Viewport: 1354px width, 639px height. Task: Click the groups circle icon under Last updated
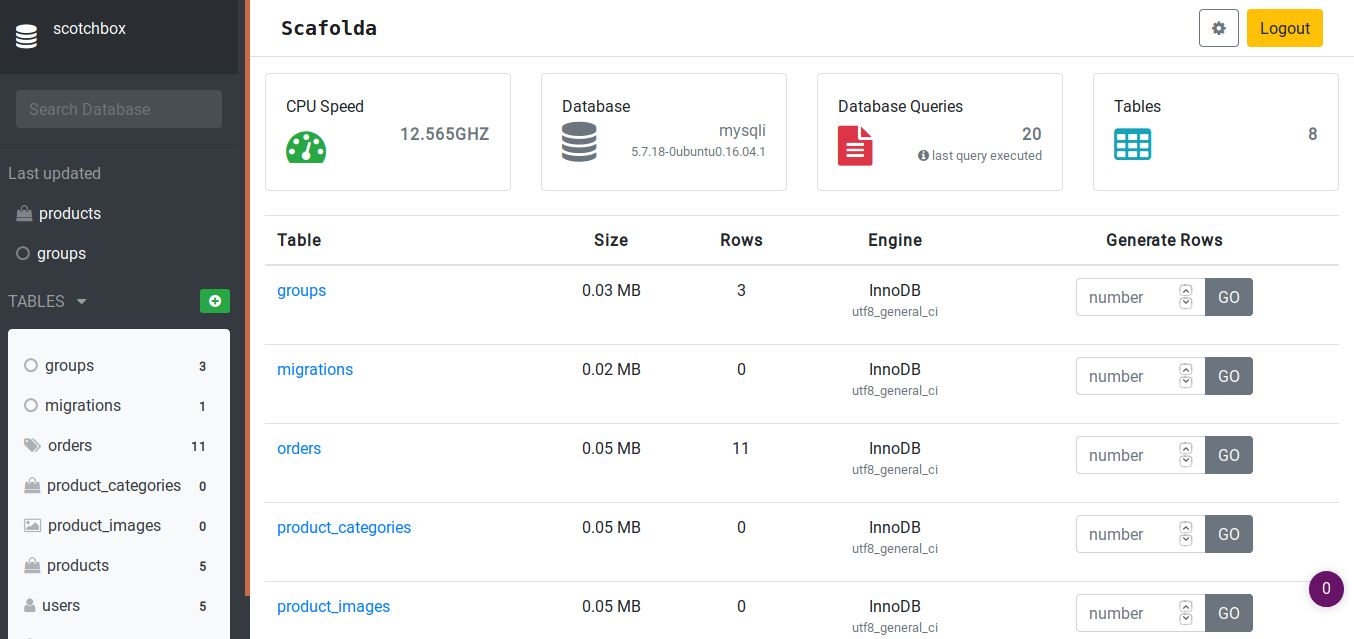23,253
